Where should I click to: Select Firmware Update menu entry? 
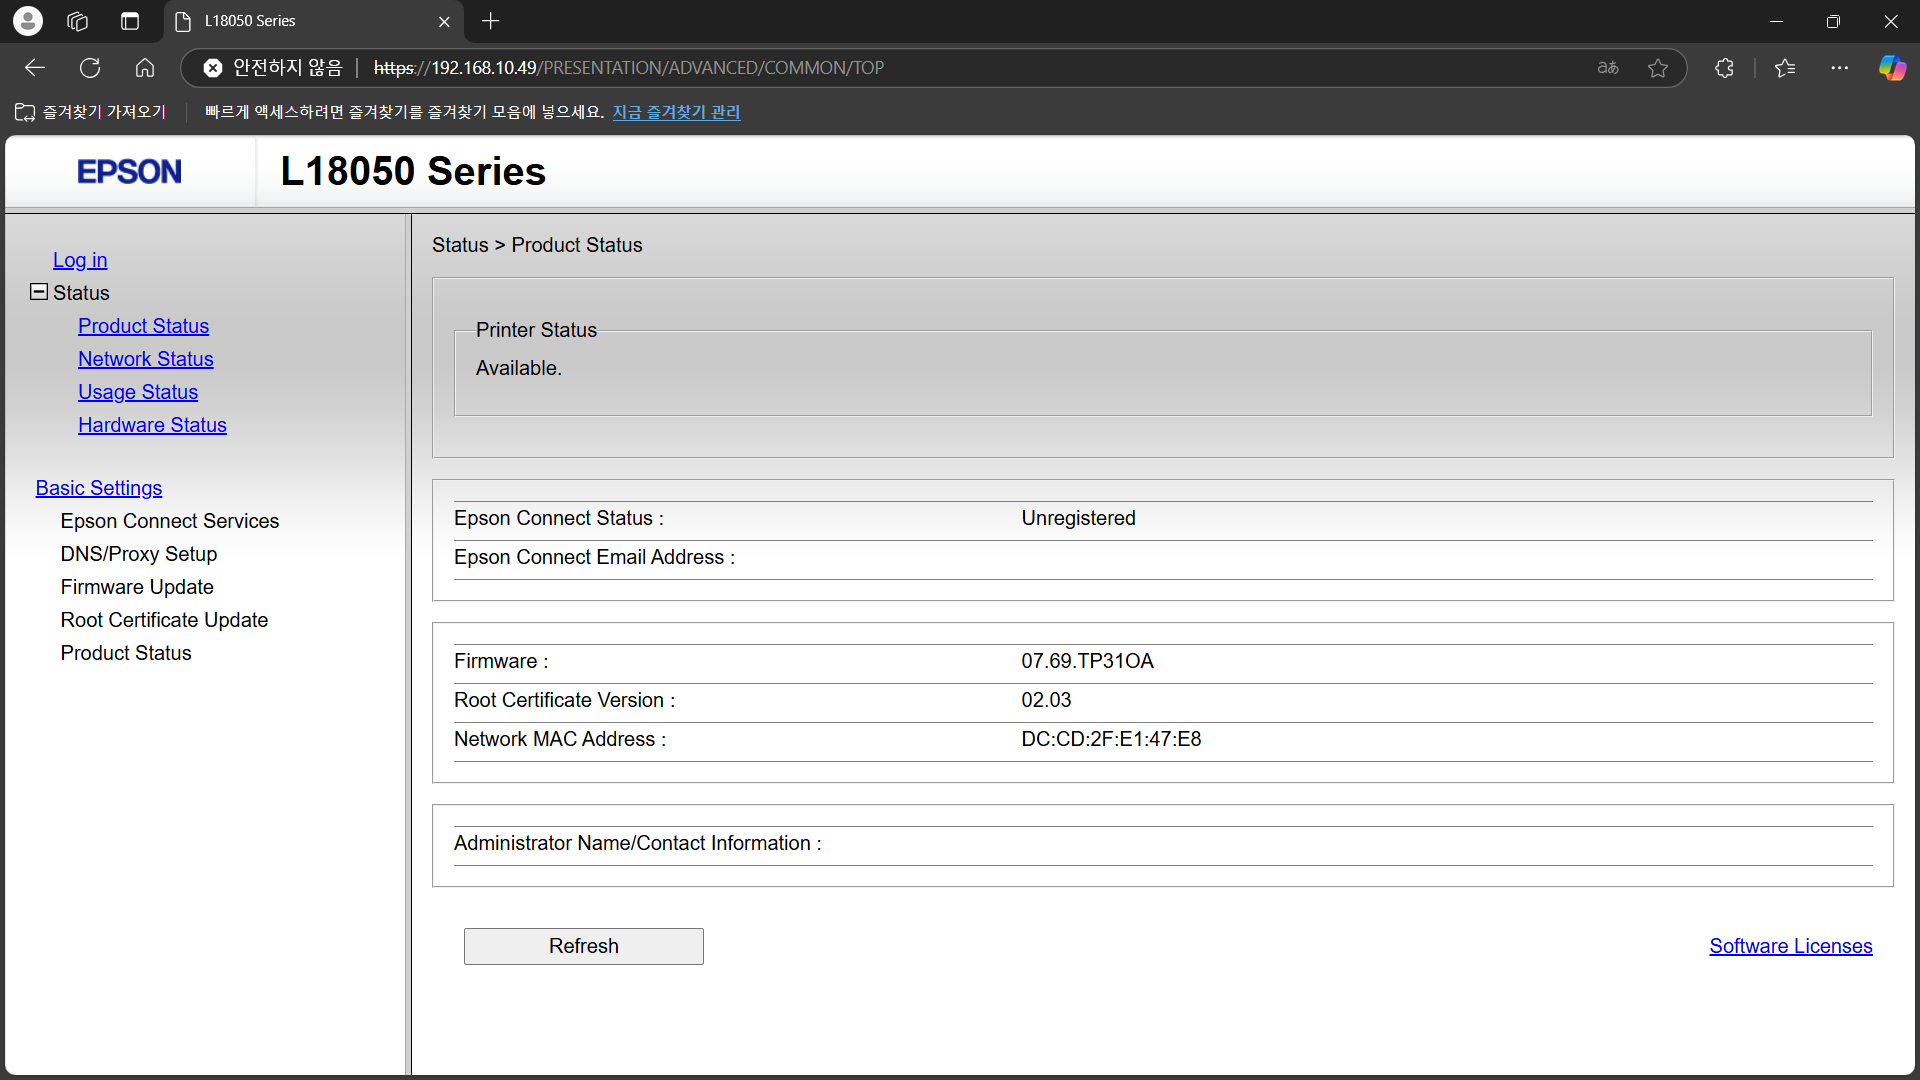tap(137, 587)
